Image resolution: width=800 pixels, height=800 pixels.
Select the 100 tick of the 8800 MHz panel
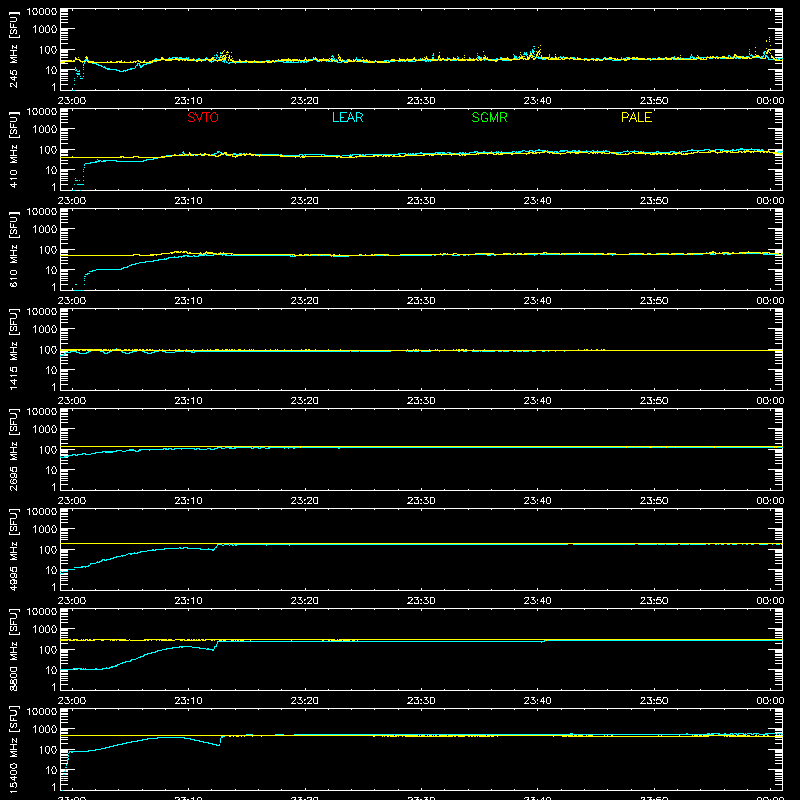[48, 650]
